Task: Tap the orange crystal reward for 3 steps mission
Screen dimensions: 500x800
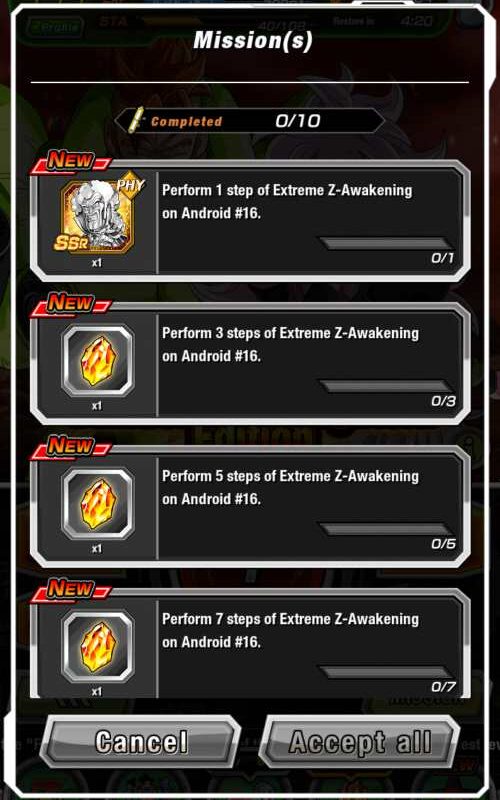Action: click(x=98, y=361)
